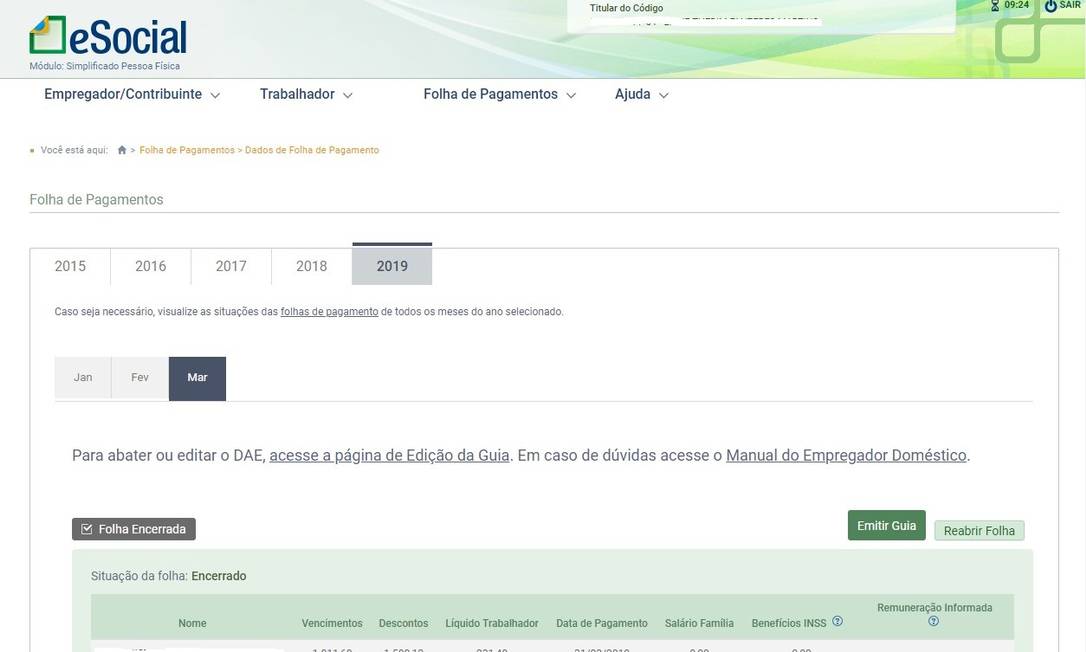Screen dimensions: 1086x652
Task: Open the Trabalhador dropdown menu
Action: [306, 94]
